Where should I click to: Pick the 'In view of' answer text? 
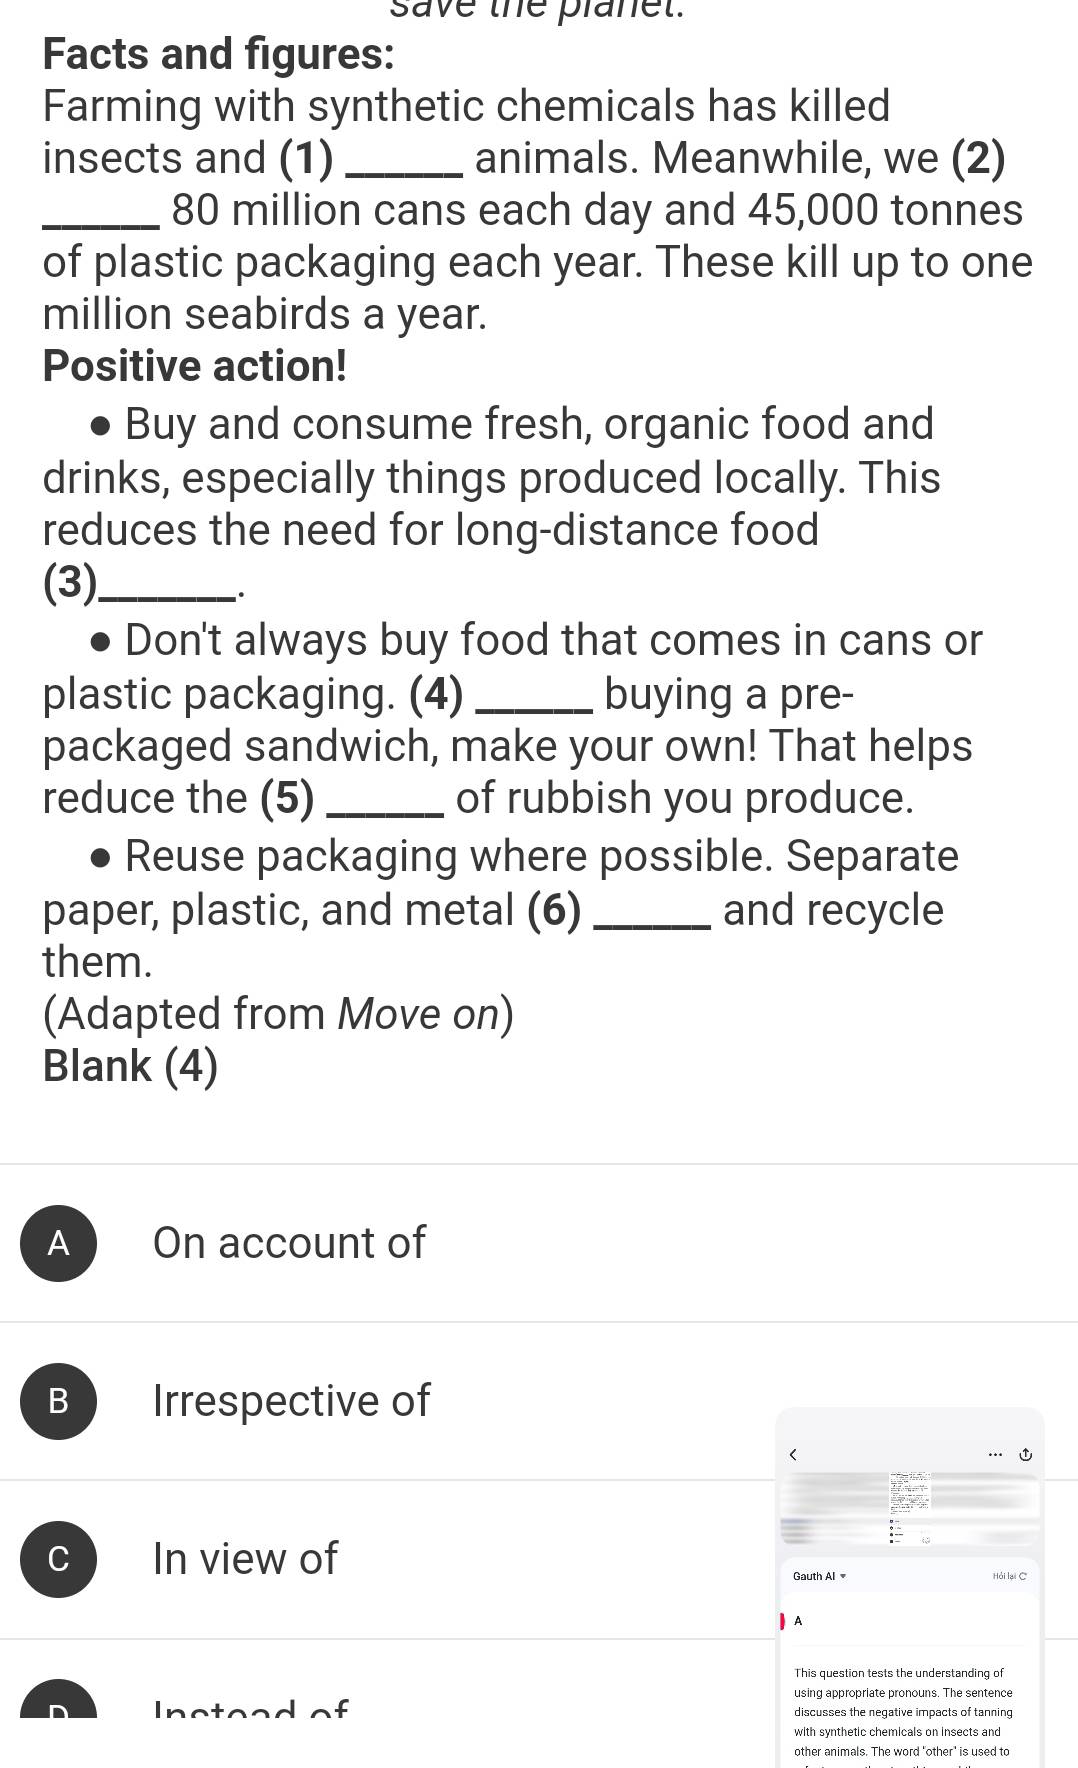[245, 1559]
